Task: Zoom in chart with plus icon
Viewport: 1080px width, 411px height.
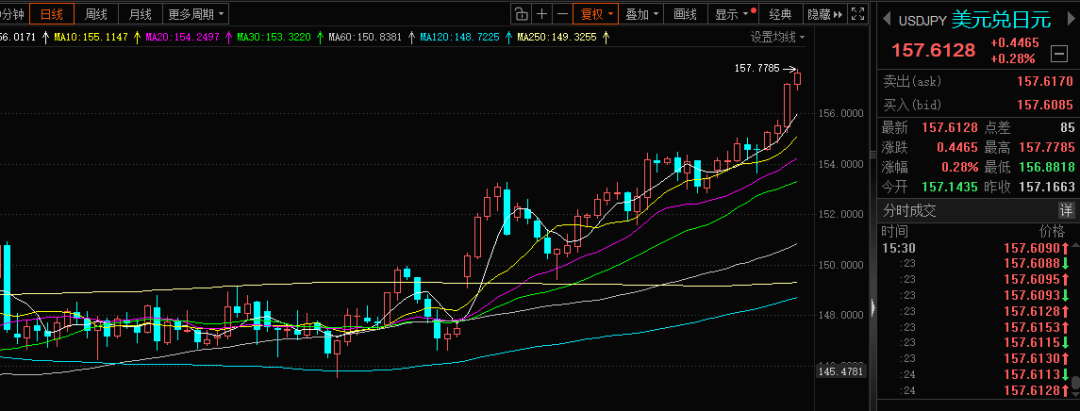Action: (542, 14)
